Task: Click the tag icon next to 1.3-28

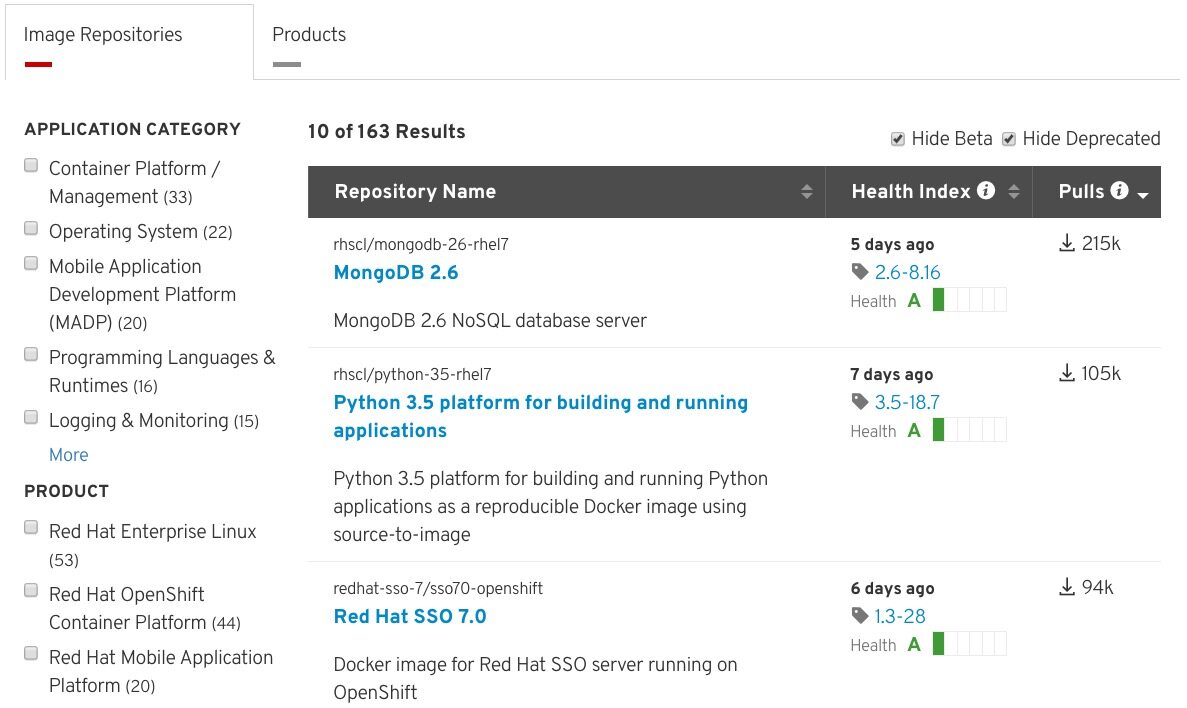Action: [x=859, y=616]
